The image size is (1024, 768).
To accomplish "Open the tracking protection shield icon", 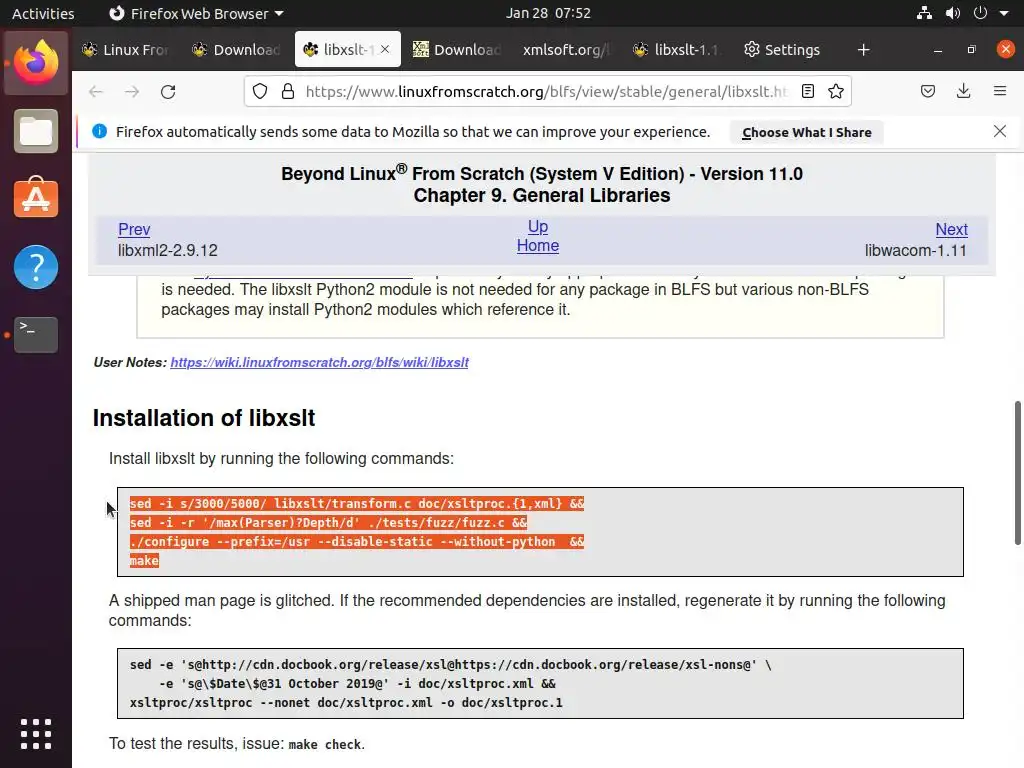I will 260,91.
